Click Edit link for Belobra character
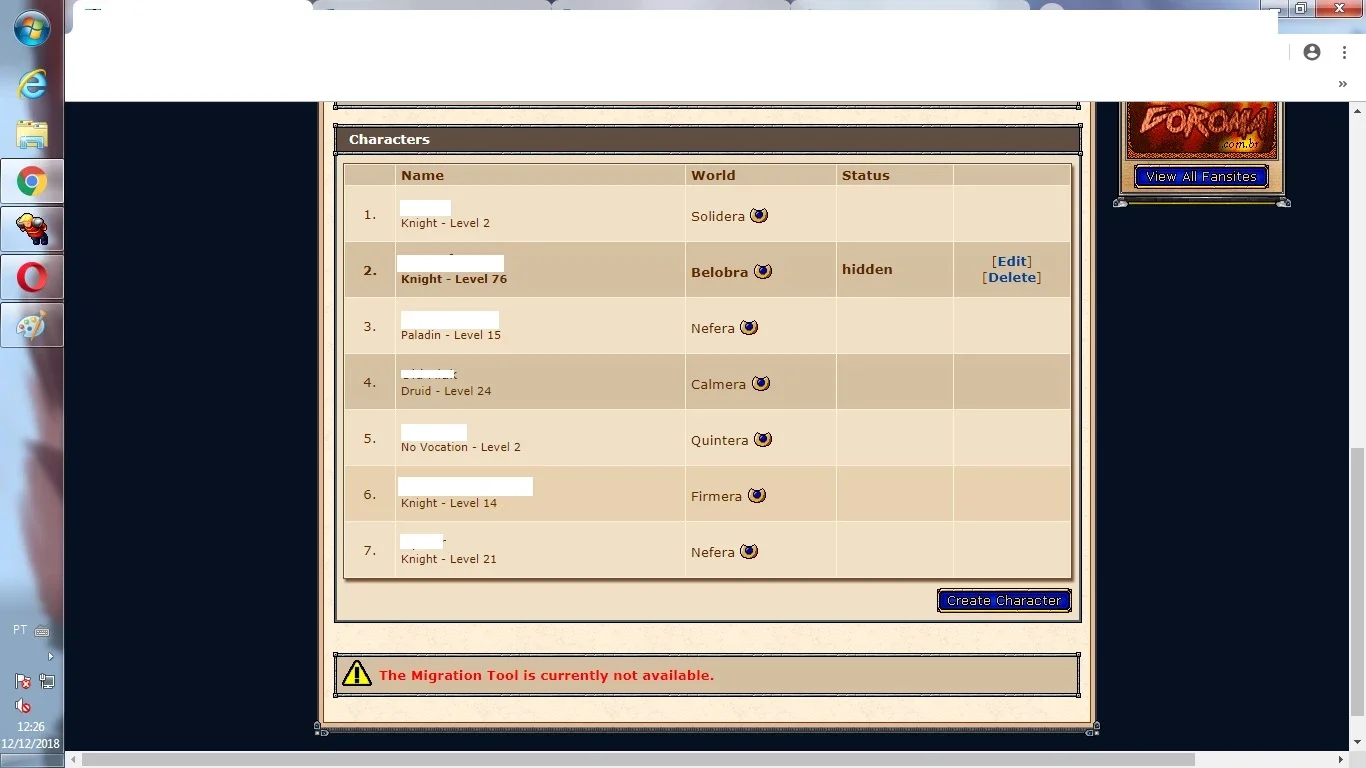Image resolution: width=1366 pixels, height=768 pixels. [1012, 261]
